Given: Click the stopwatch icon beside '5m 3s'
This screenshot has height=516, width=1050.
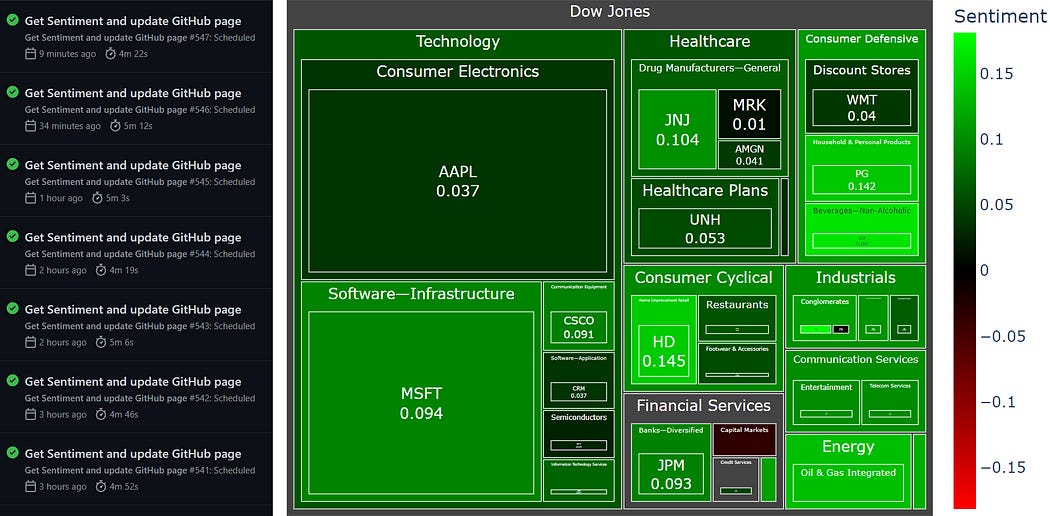Looking at the screenshot, I should 98,198.
